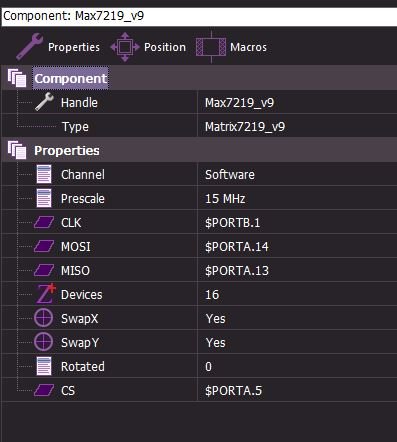The width and height of the screenshot is (397, 442).
Task: Select the Prescale property label
Action: pyautogui.click(x=83, y=198)
